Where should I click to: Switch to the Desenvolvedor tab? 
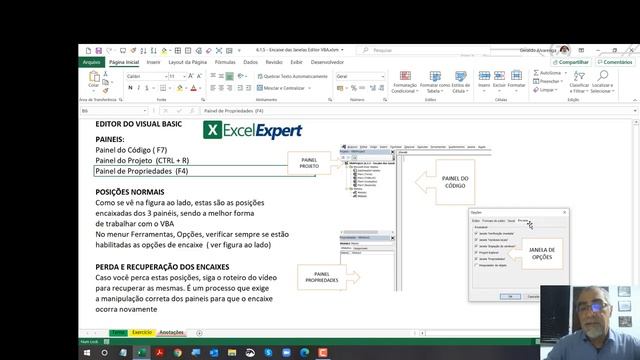[x=327, y=62]
